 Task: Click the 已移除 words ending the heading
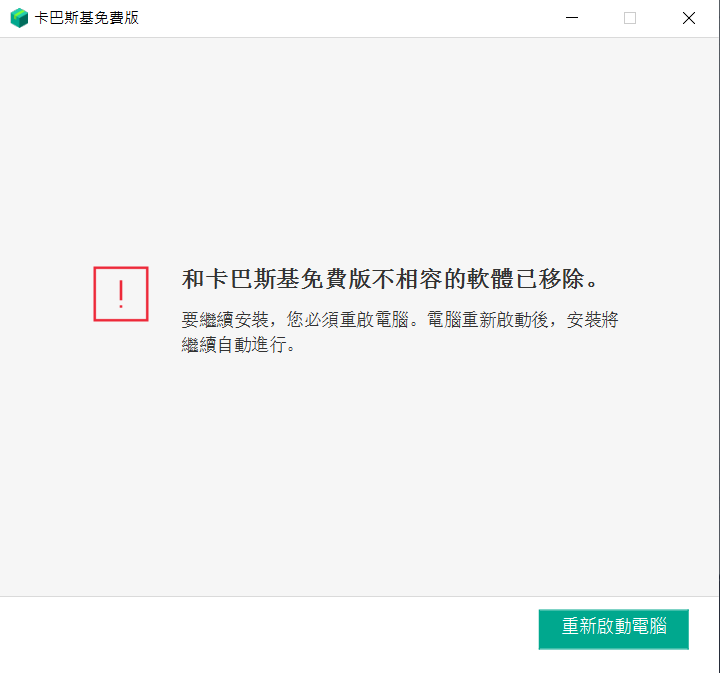[567, 278]
